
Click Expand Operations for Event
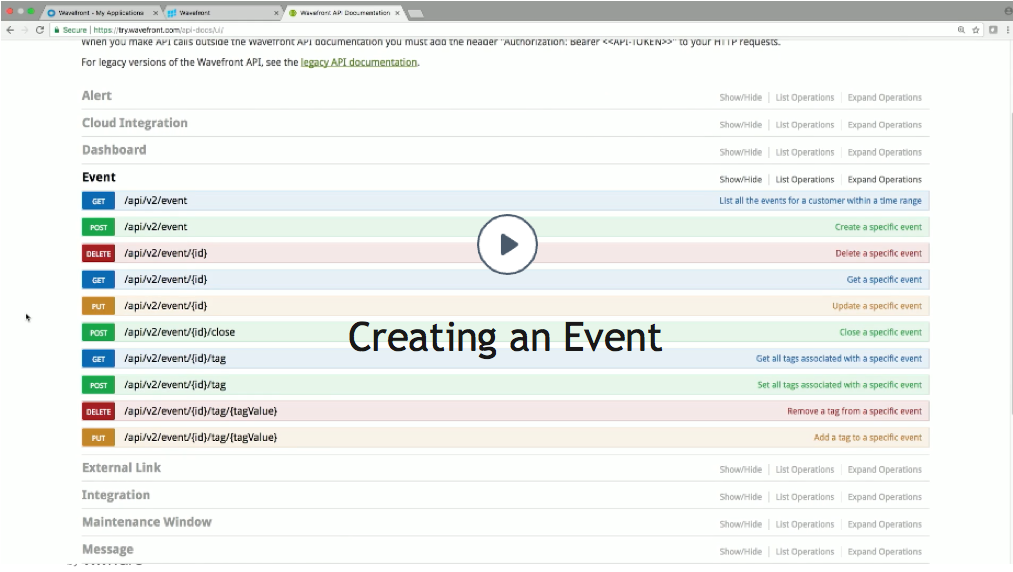[x=884, y=180]
